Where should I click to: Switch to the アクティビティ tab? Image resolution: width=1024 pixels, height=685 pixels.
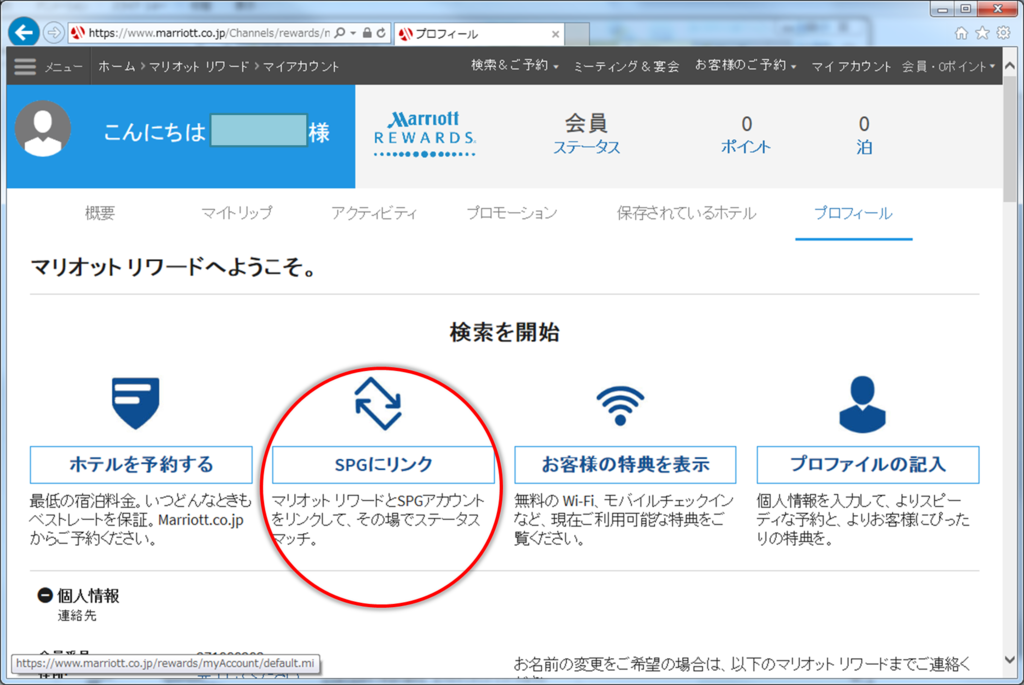click(374, 213)
